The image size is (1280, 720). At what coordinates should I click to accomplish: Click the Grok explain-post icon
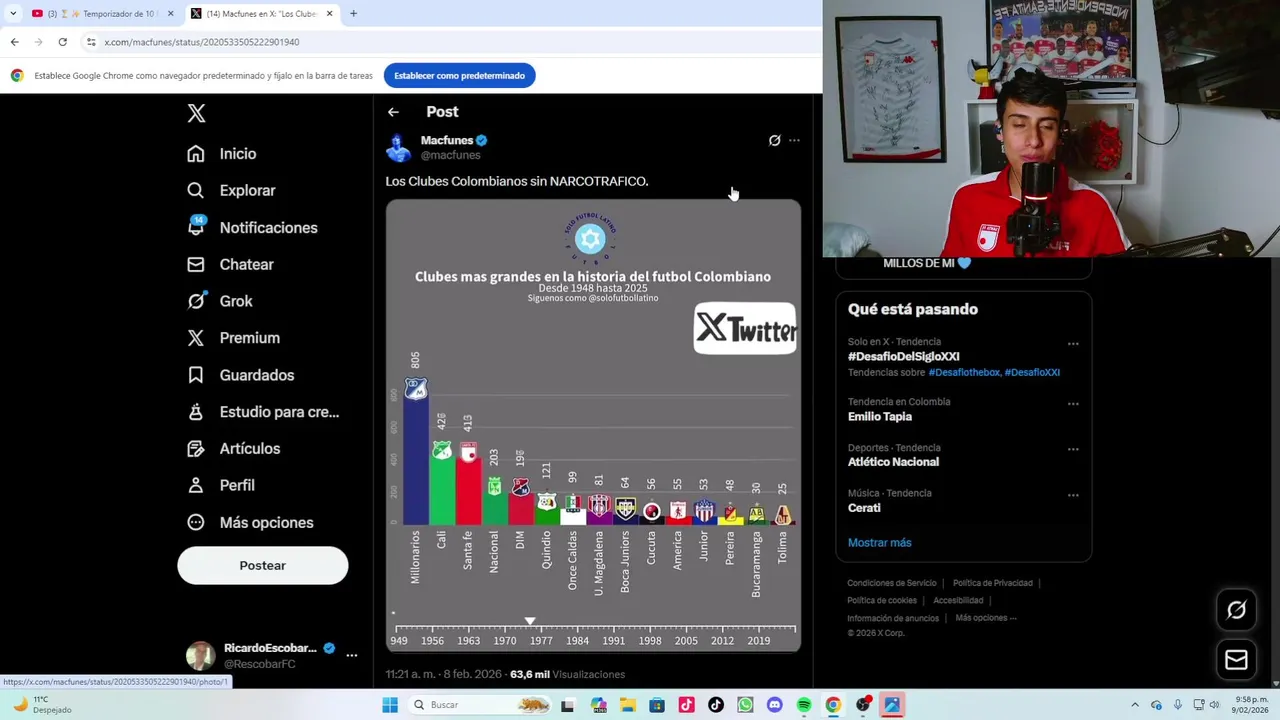[x=774, y=140]
